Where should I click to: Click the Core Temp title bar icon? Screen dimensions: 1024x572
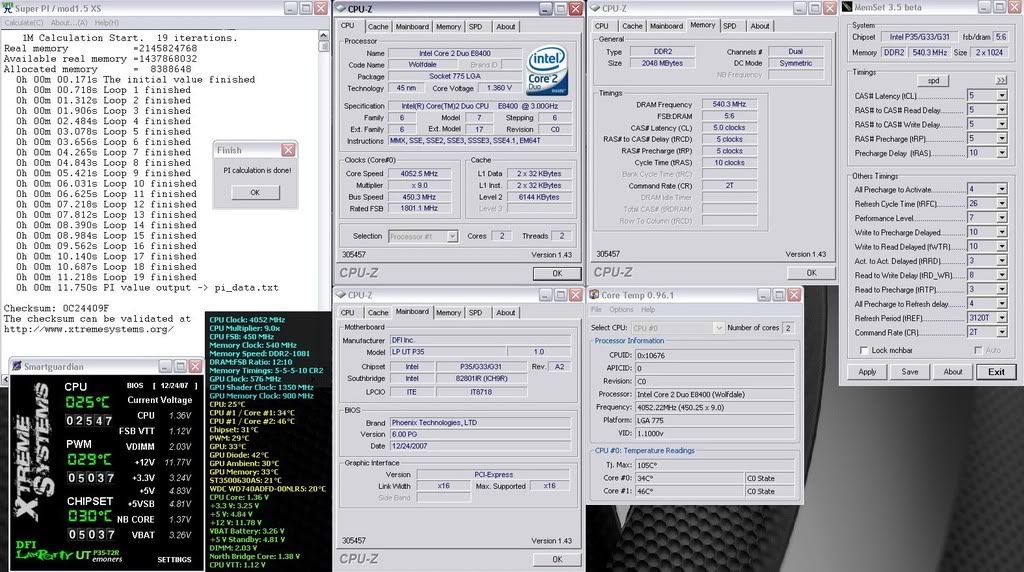594,295
